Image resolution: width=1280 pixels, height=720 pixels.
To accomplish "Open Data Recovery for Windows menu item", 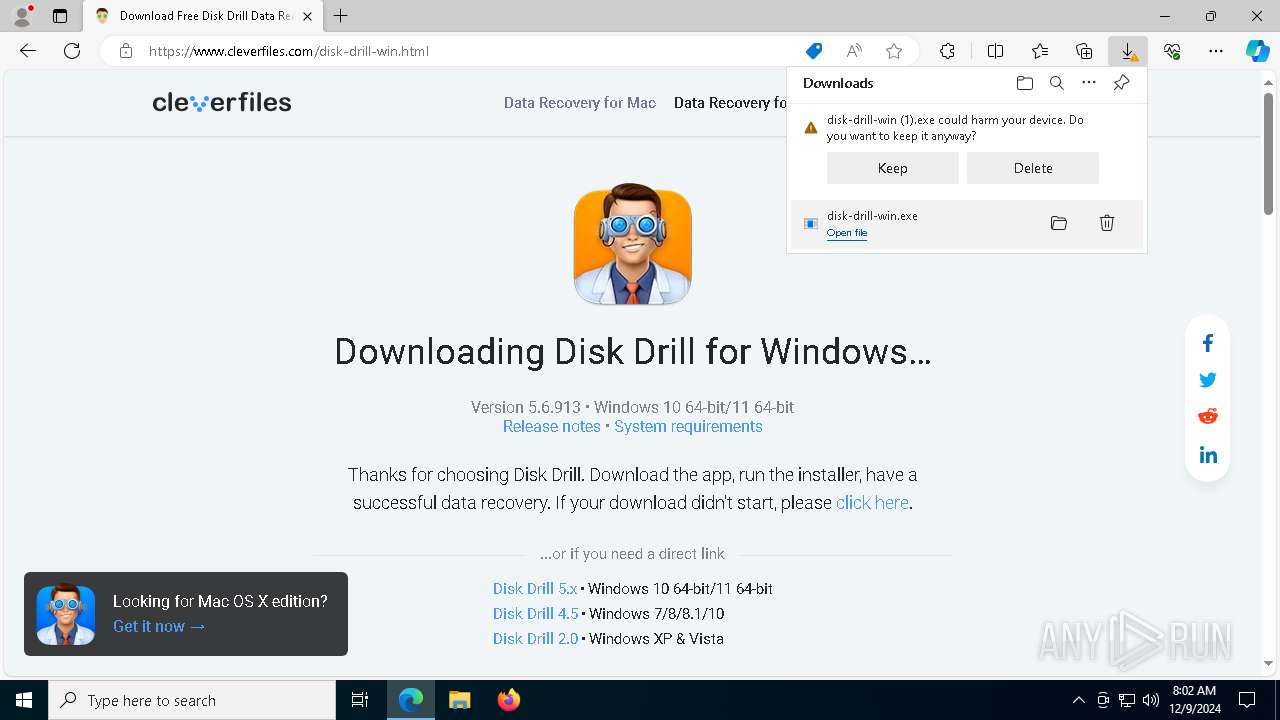I will pos(730,102).
